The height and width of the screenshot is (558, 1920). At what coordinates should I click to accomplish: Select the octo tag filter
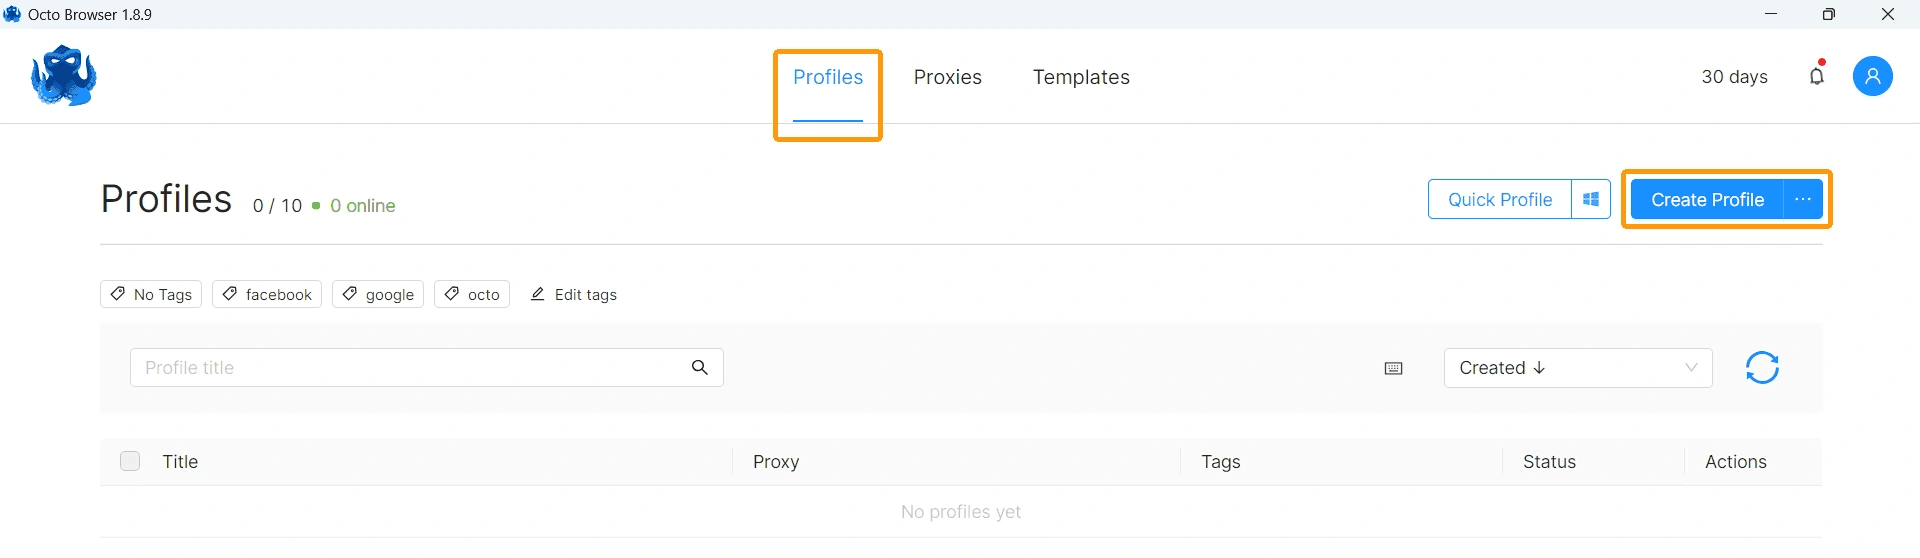(x=472, y=294)
